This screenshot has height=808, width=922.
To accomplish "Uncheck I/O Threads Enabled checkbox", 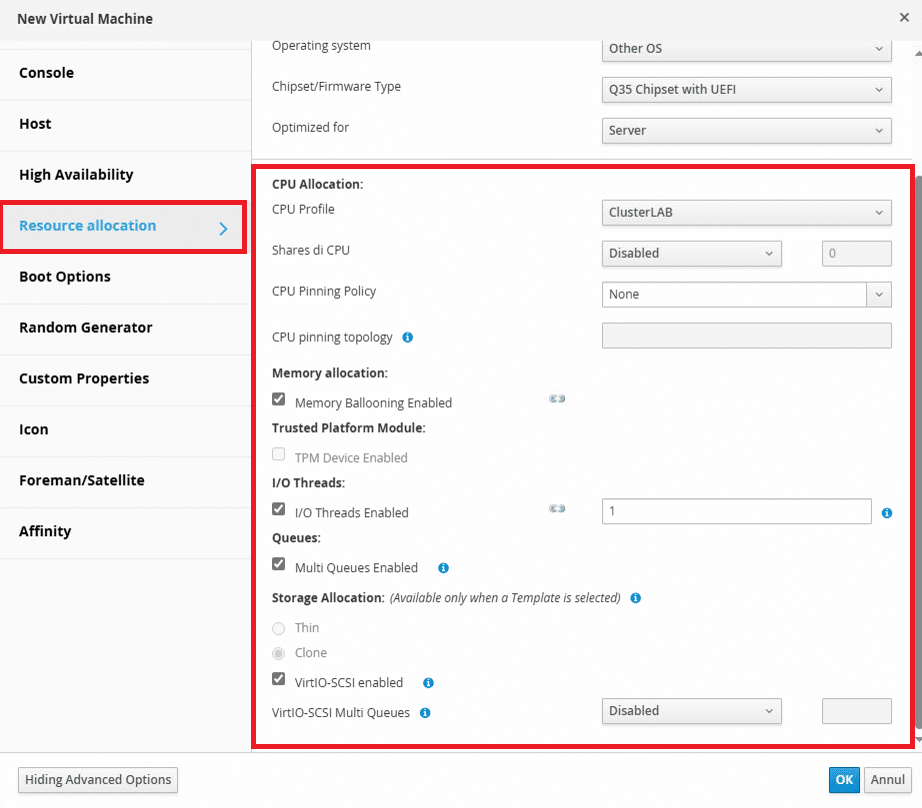I will tap(279, 509).
